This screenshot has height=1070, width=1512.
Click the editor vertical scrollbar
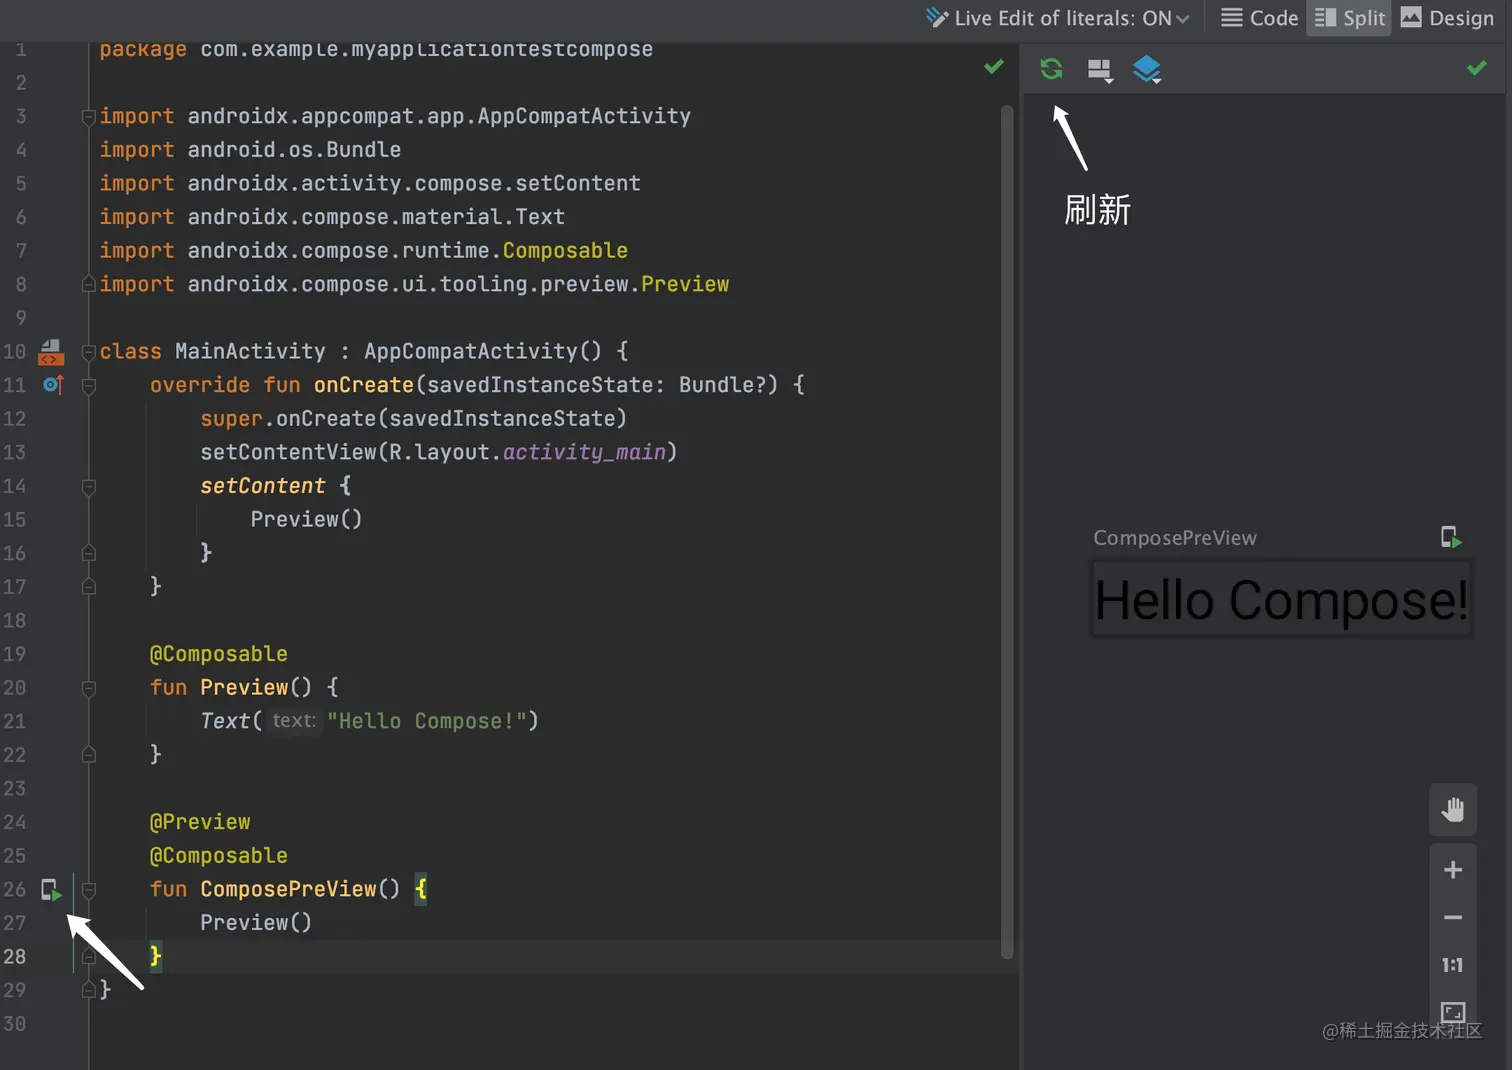tap(1007, 530)
